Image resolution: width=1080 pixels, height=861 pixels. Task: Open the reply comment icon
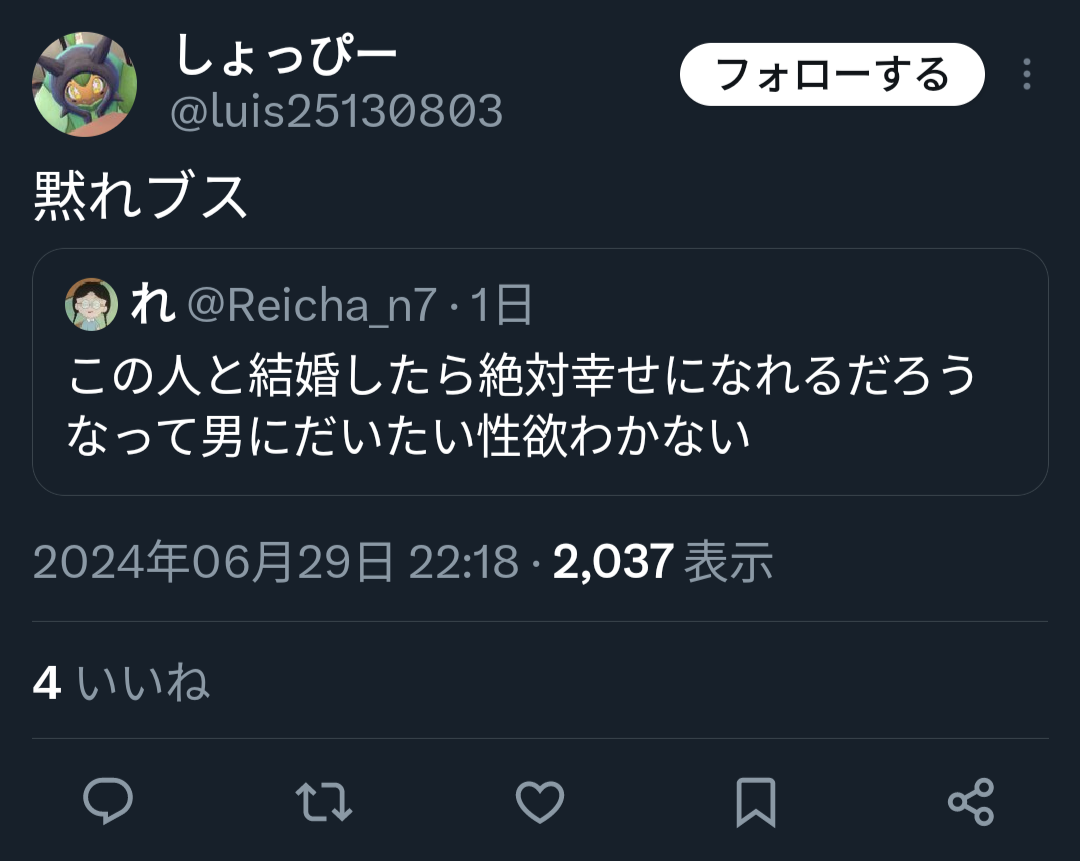(x=108, y=801)
